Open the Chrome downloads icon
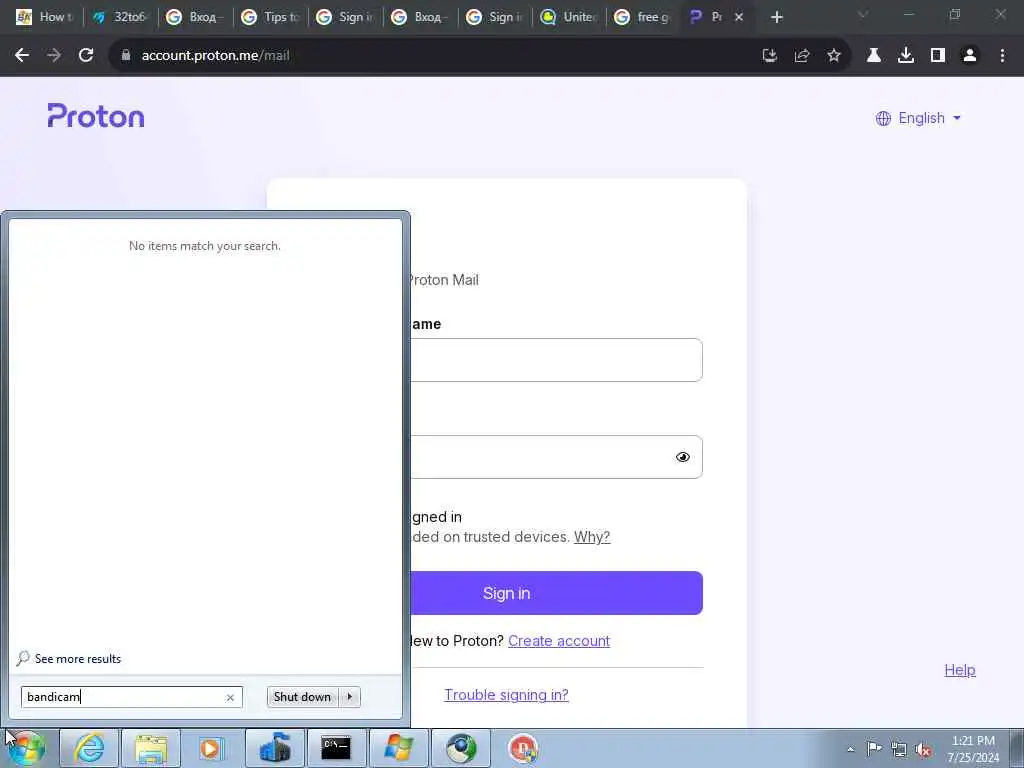1024x768 pixels. coord(906,56)
